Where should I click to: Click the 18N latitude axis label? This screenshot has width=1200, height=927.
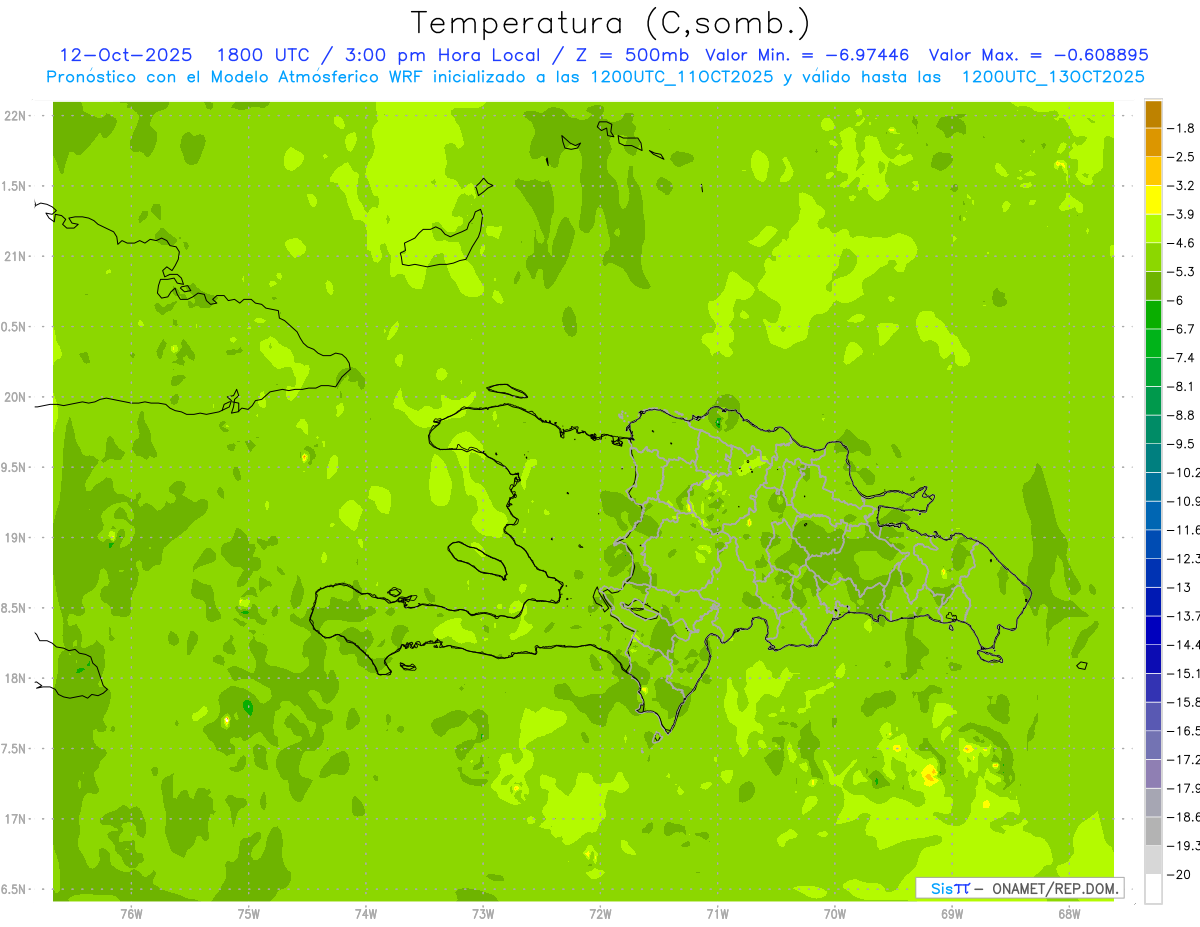point(14,678)
